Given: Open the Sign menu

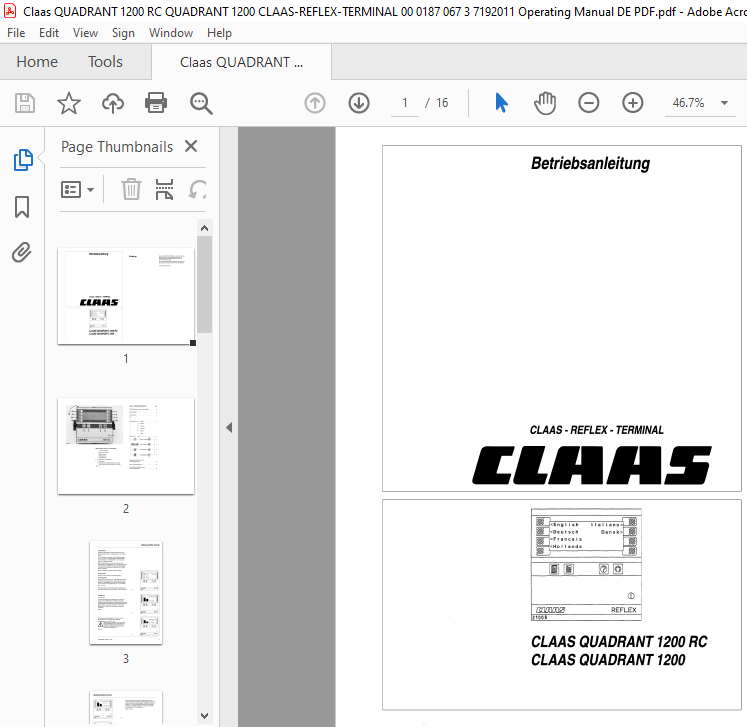Looking at the screenshot, I should pyautogui.click(x=123, y=33).
